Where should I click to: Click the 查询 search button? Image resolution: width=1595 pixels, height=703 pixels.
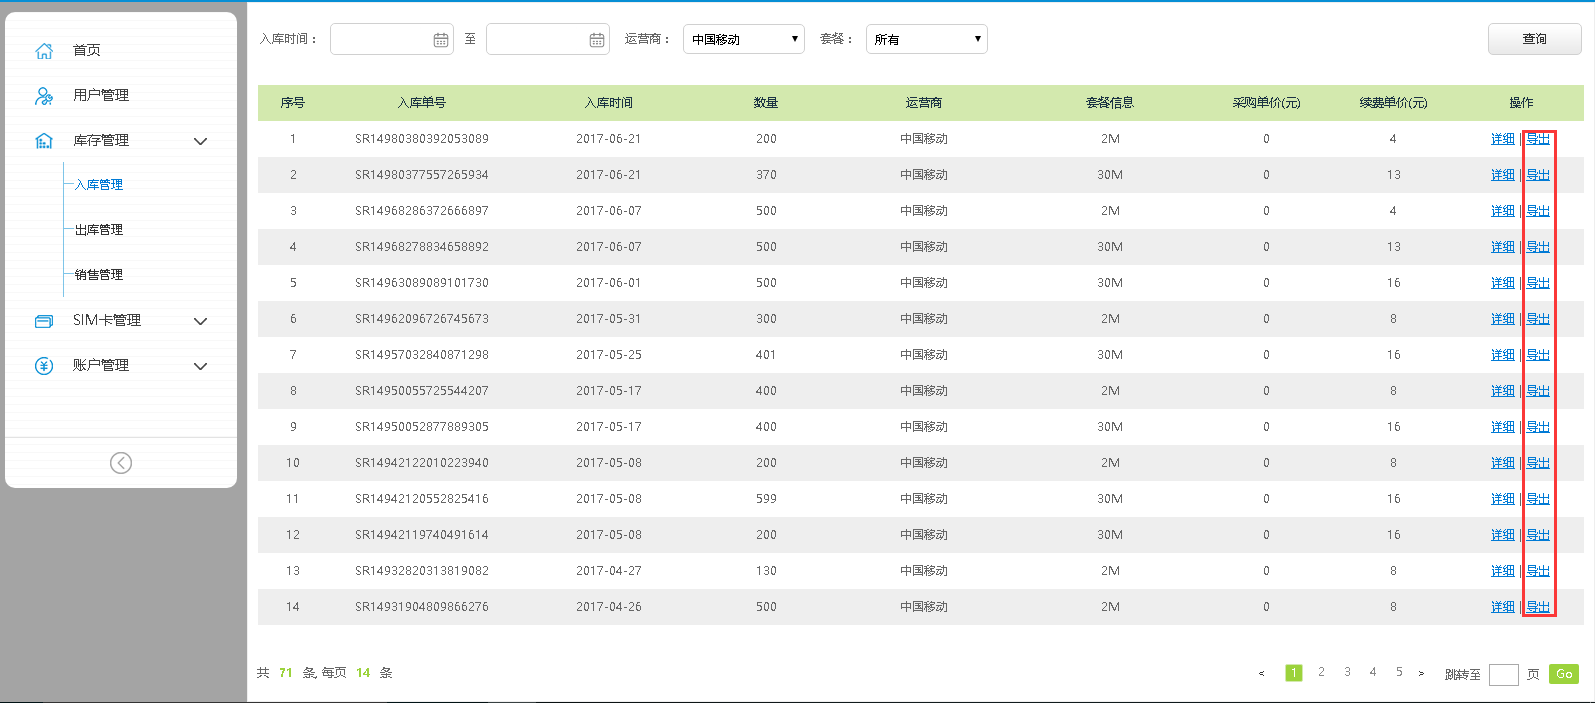click(1534, 39)
